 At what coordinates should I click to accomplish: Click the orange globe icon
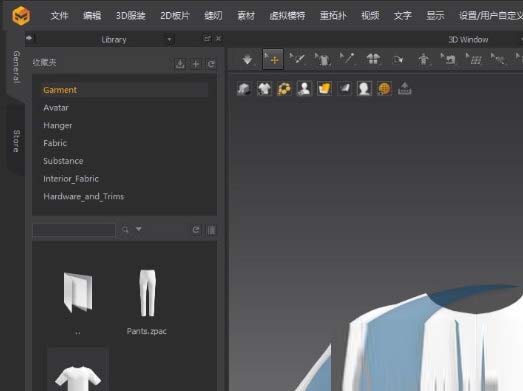(384, 89)
